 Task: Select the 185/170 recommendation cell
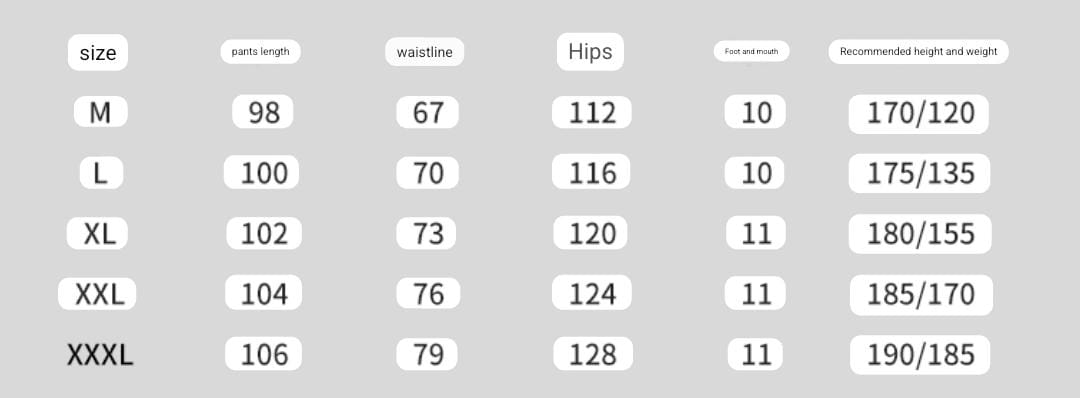pos(922,295)
